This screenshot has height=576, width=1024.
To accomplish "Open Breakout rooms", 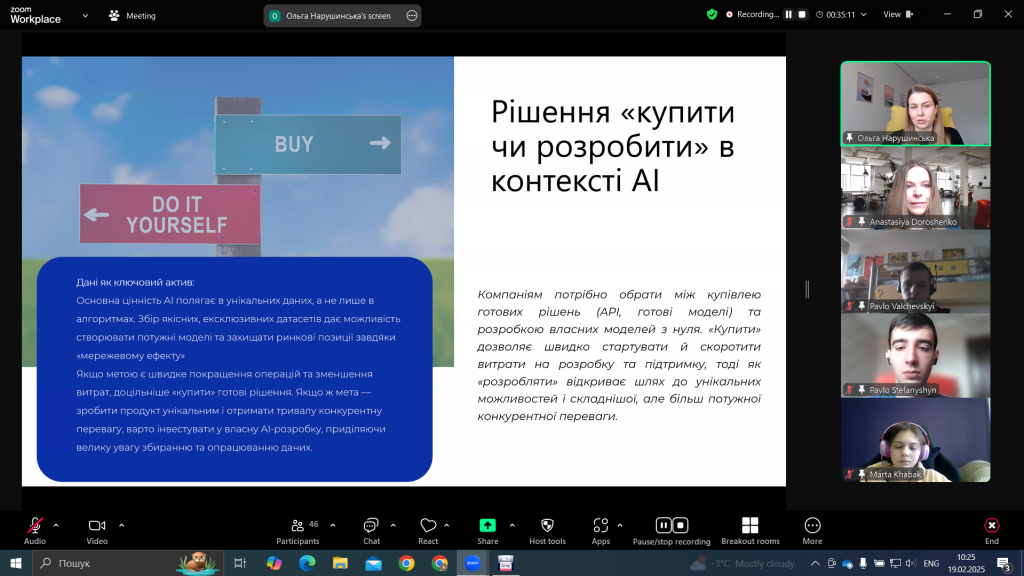I will 750,526.
